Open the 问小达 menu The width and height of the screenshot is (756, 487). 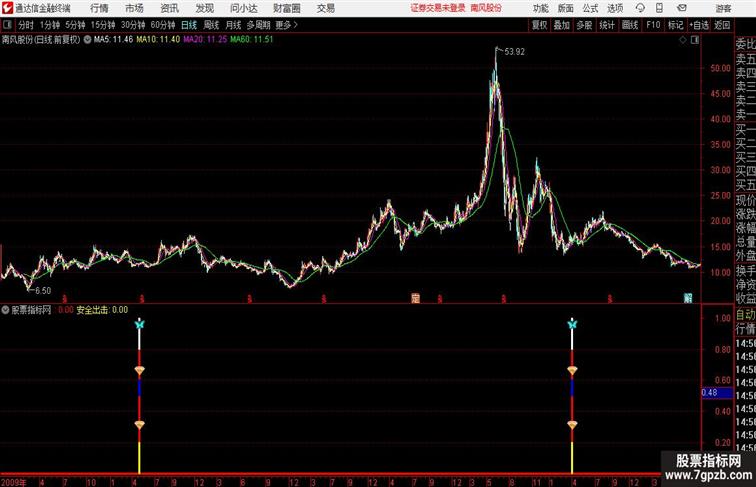pyautogui.click(x=243, y=8)
